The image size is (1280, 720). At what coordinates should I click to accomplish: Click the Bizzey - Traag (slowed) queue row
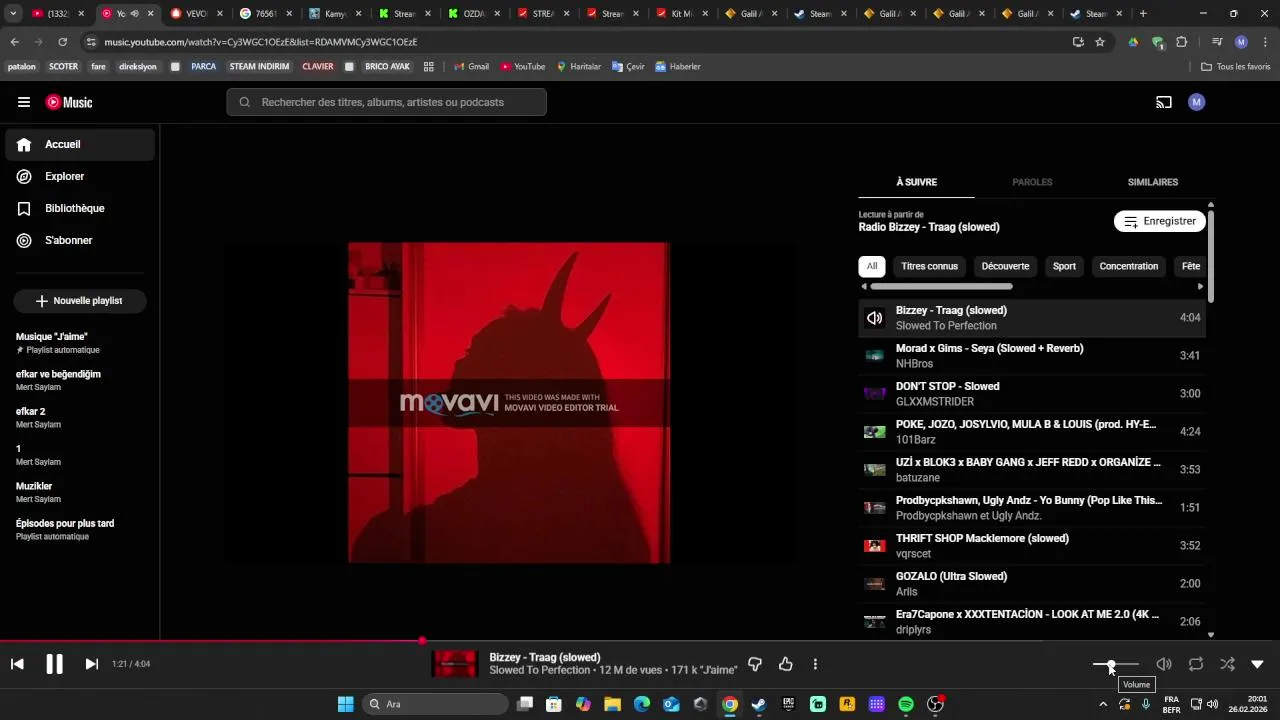(x=1032, y=318)
